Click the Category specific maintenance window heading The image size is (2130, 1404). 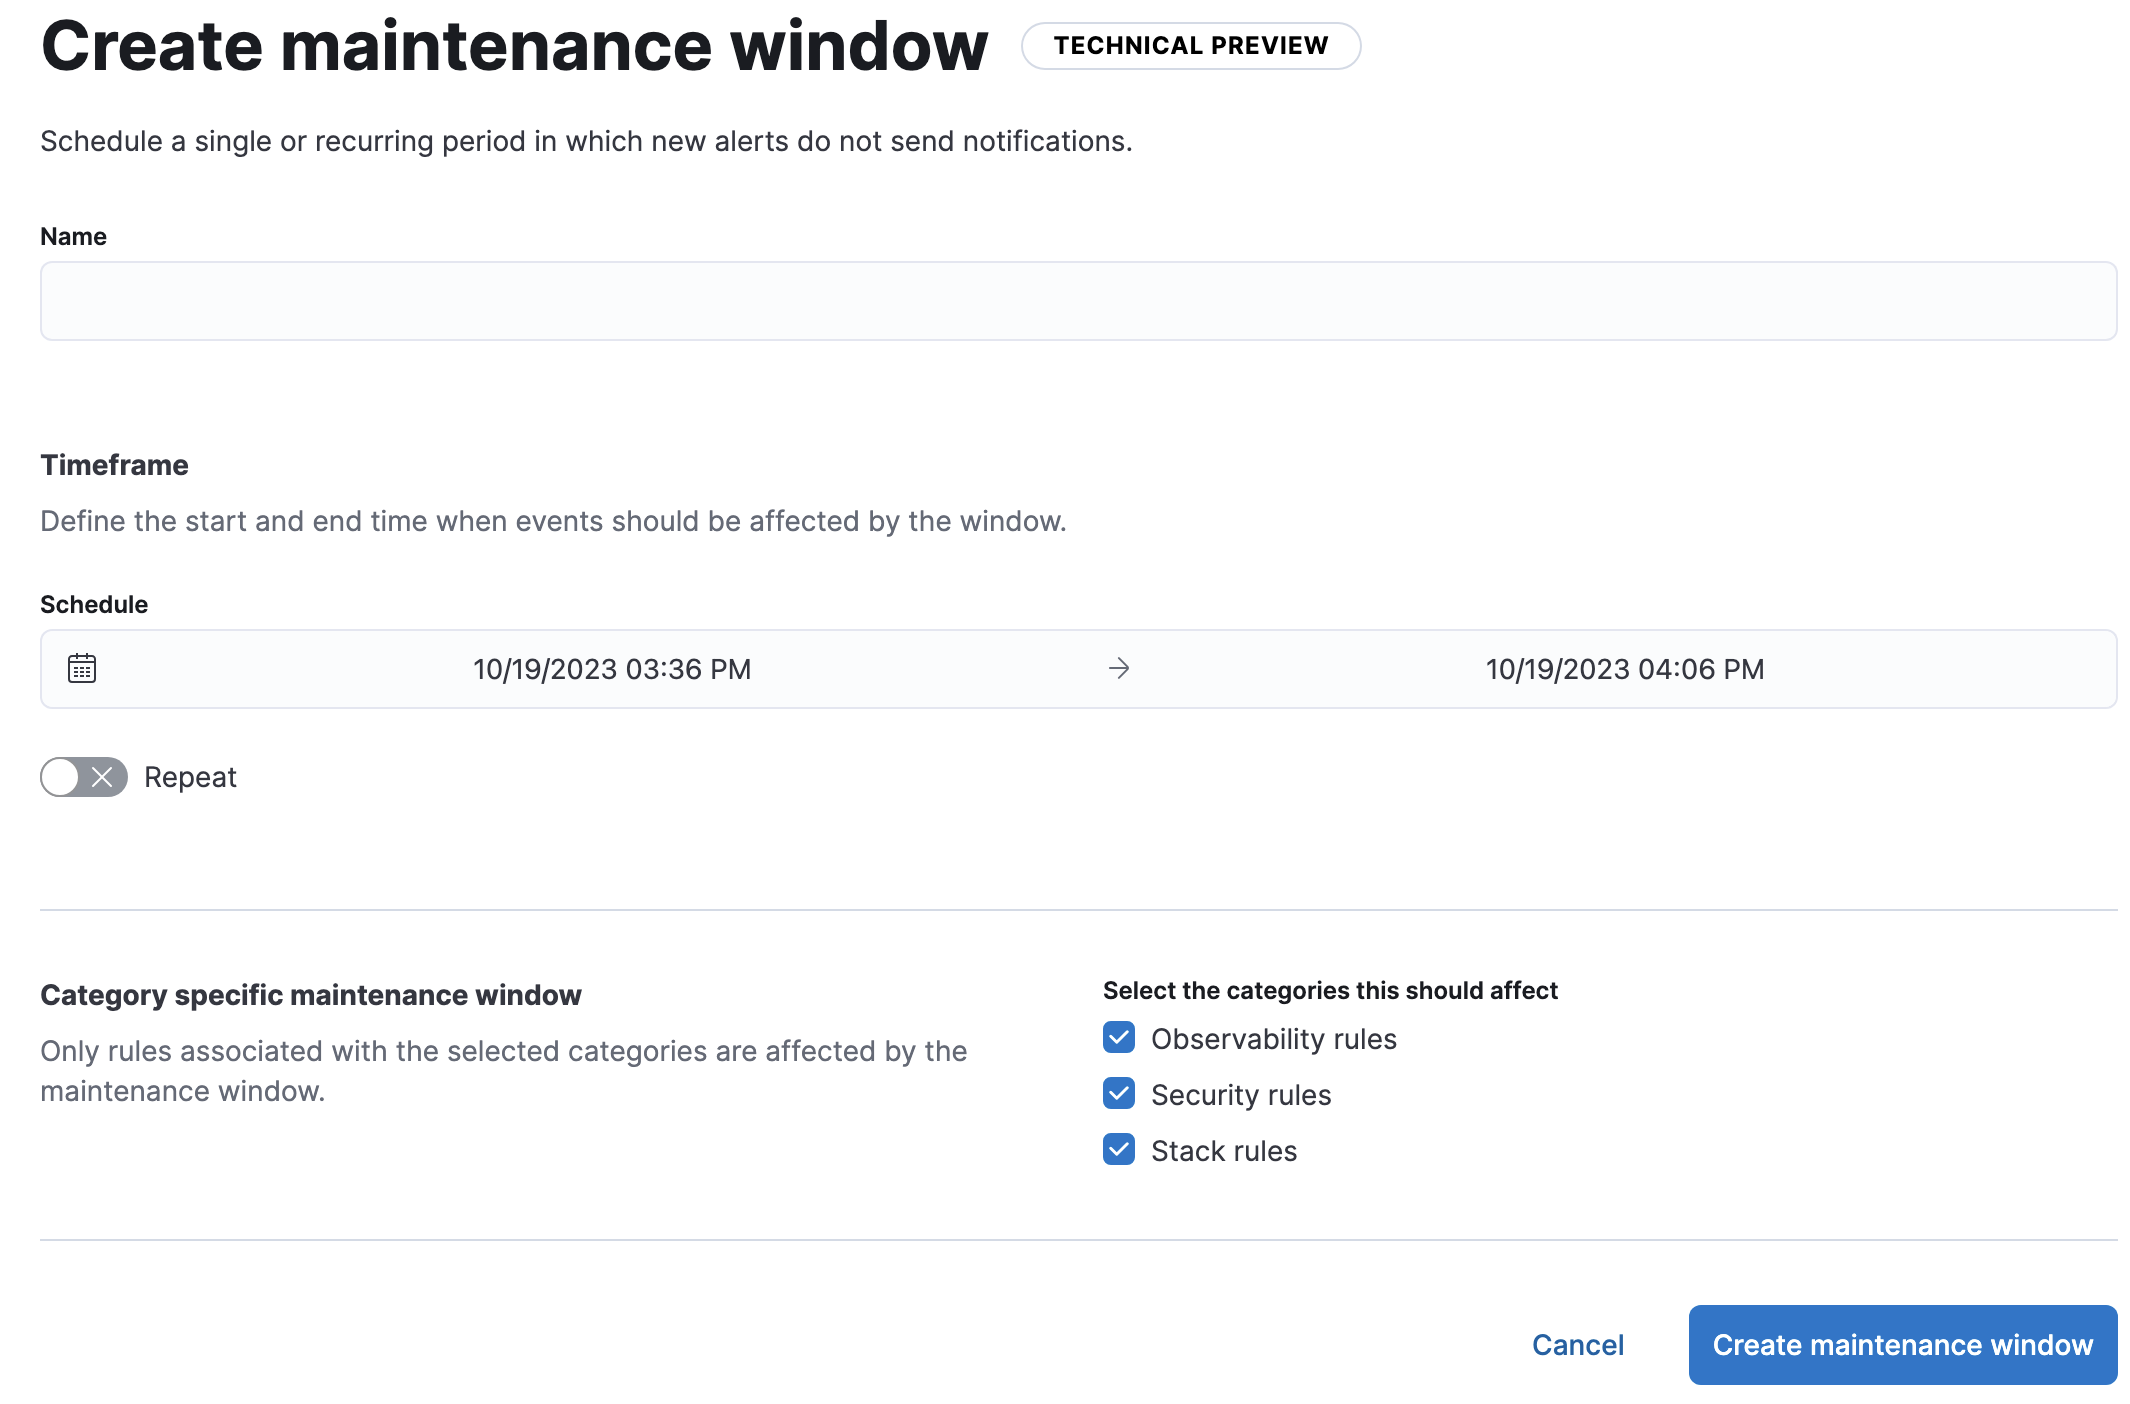311,995
